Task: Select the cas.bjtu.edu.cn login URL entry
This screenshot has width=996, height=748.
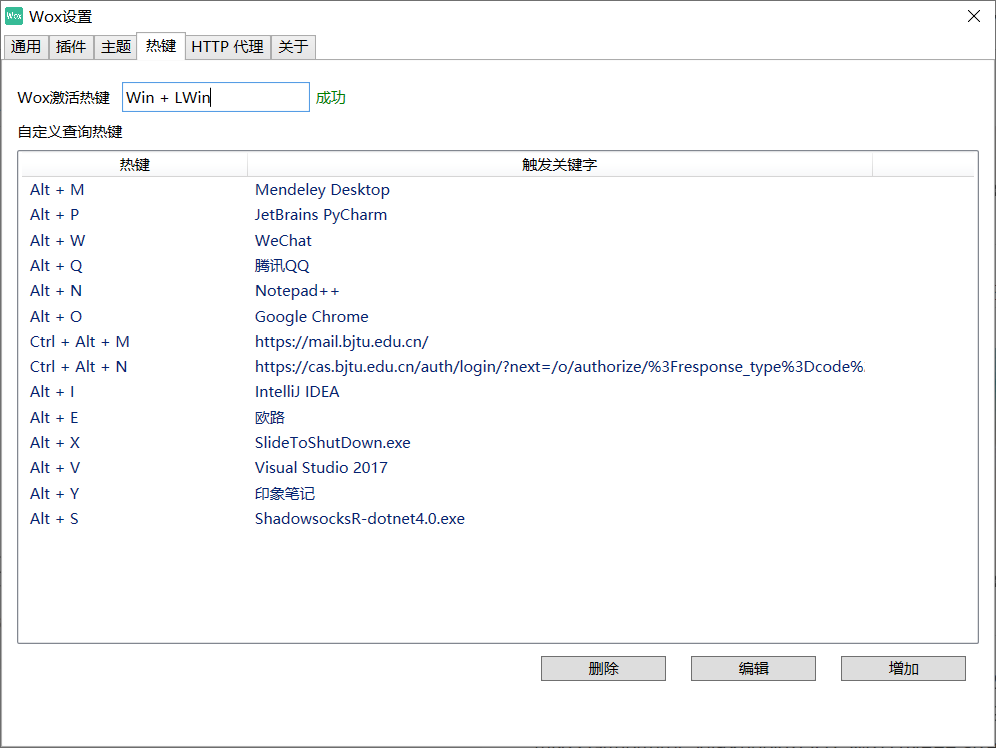Action: (560, 367)
